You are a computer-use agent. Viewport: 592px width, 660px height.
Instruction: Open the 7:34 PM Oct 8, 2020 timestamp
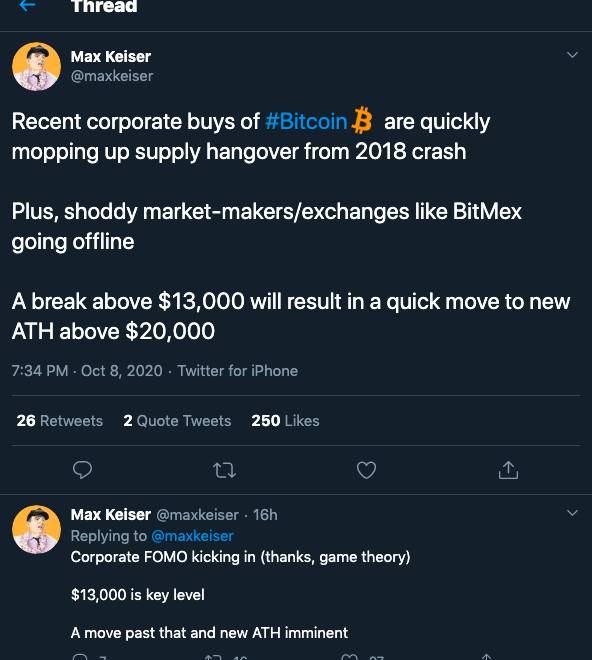click(87, 371)
